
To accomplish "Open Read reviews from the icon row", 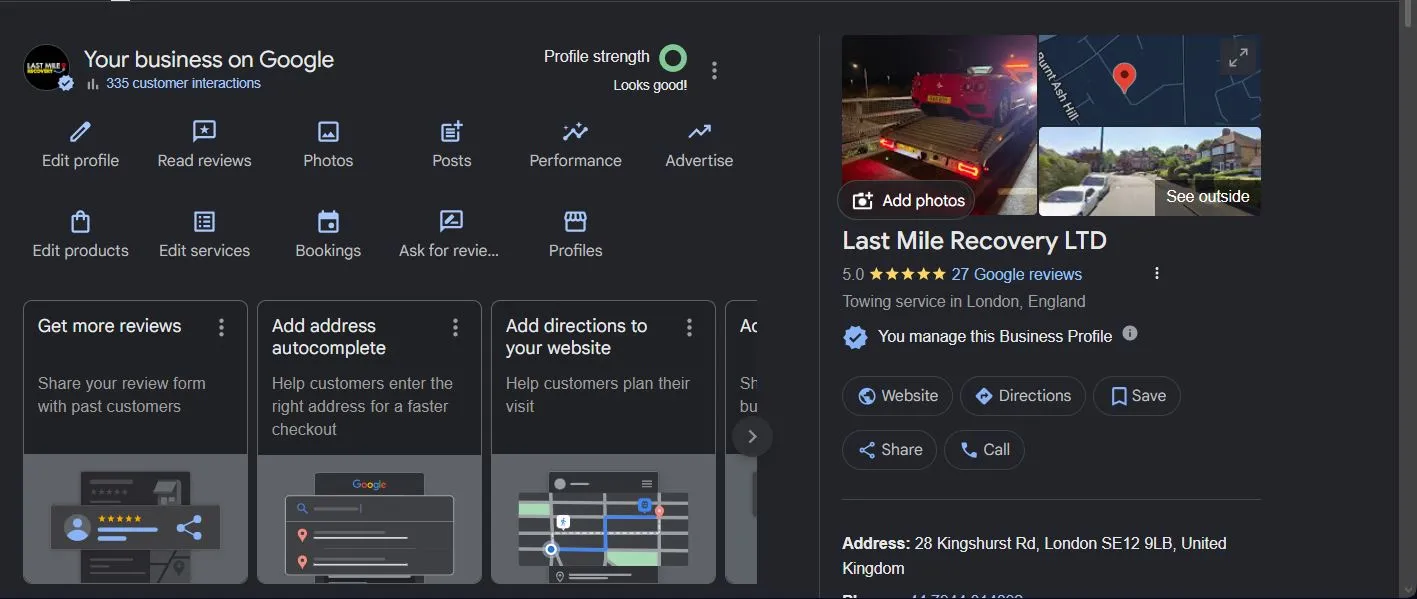I will click(204, 131).
